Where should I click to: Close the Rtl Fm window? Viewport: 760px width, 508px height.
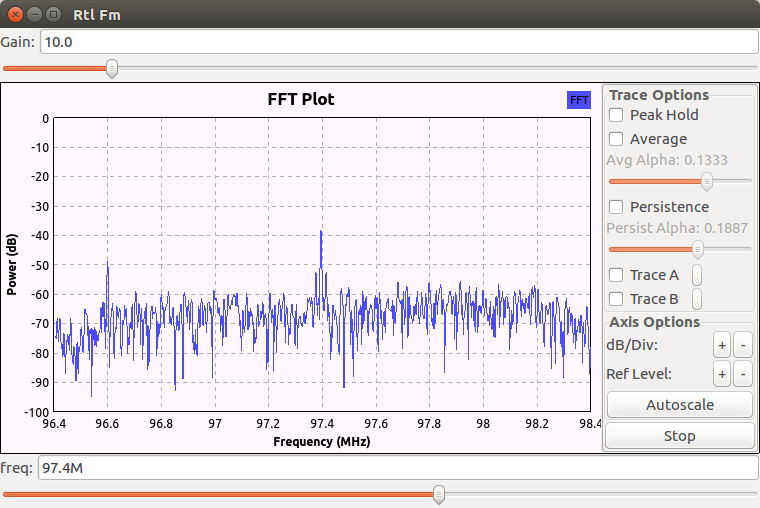16,15
